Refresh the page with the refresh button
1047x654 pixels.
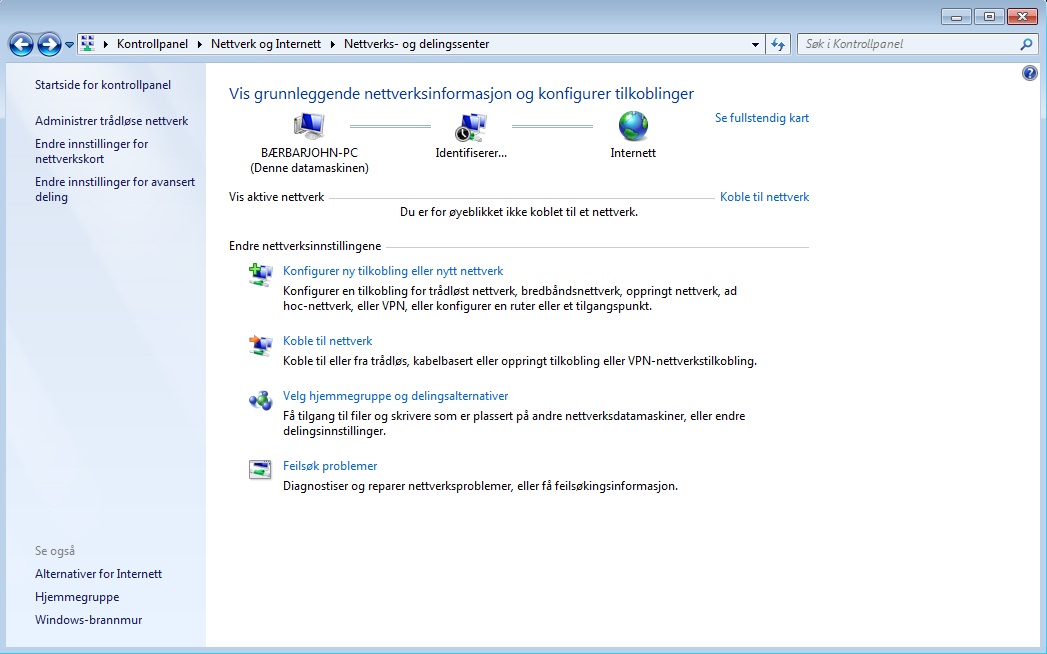click(x=778, y=45)
